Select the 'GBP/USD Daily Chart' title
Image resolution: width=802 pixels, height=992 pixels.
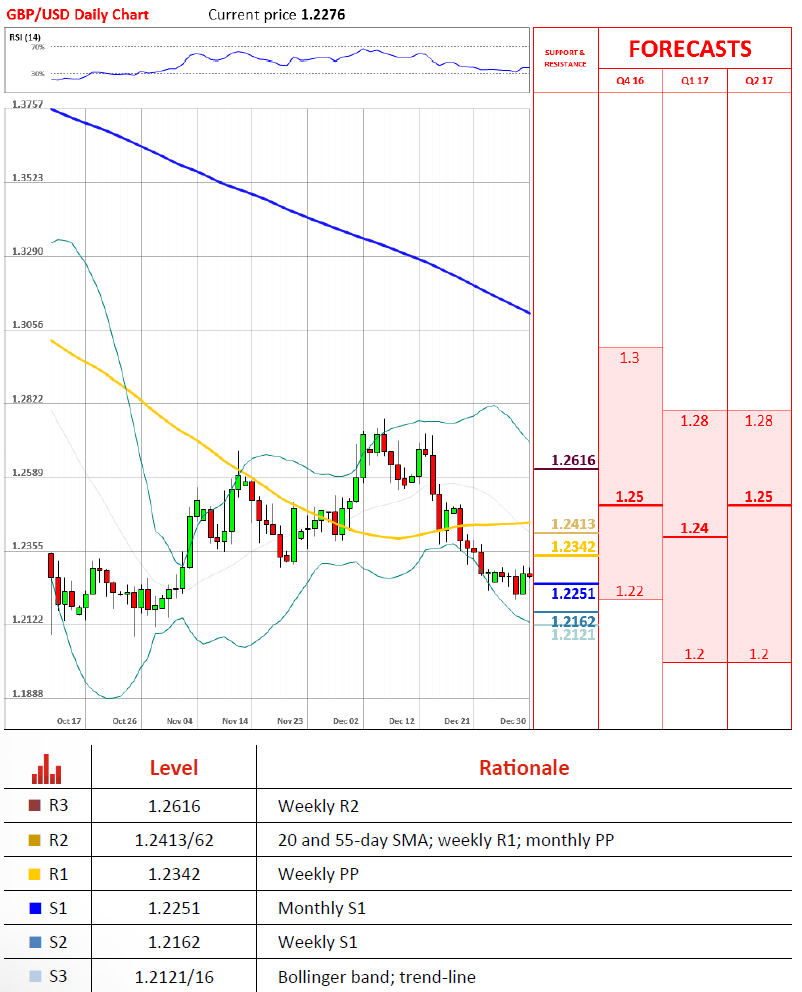coord(77,15)
